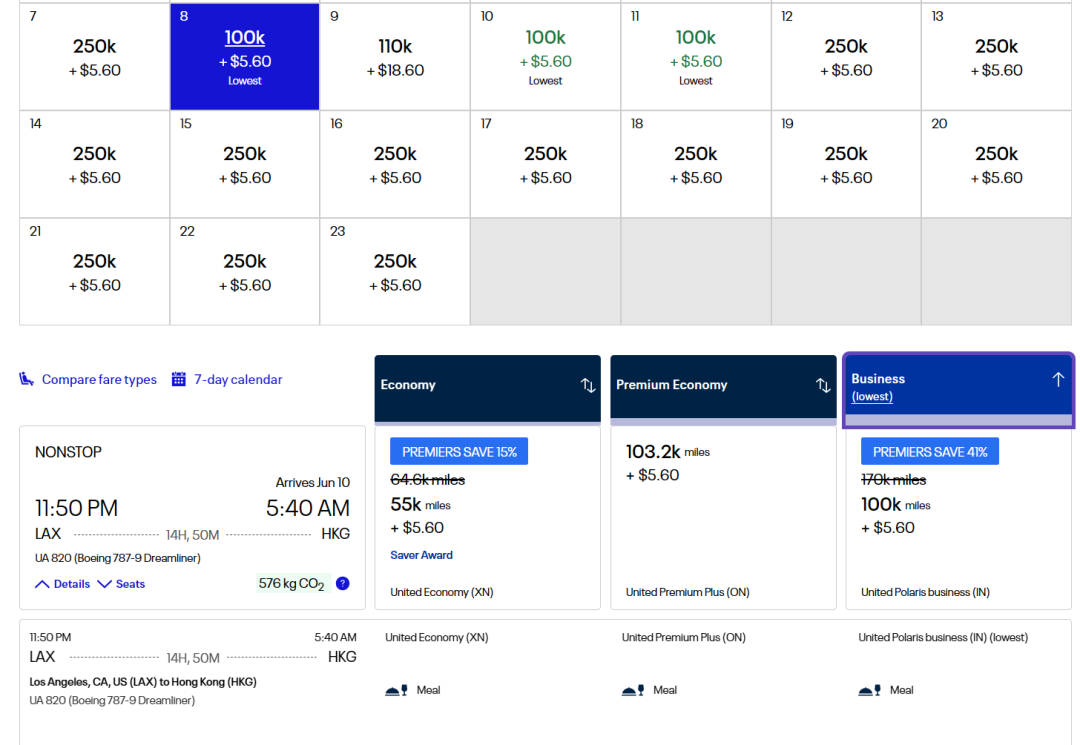Click the Economy meal icon in details
Viewport: 1080px width, 745px height.
[x=396, y=690]
